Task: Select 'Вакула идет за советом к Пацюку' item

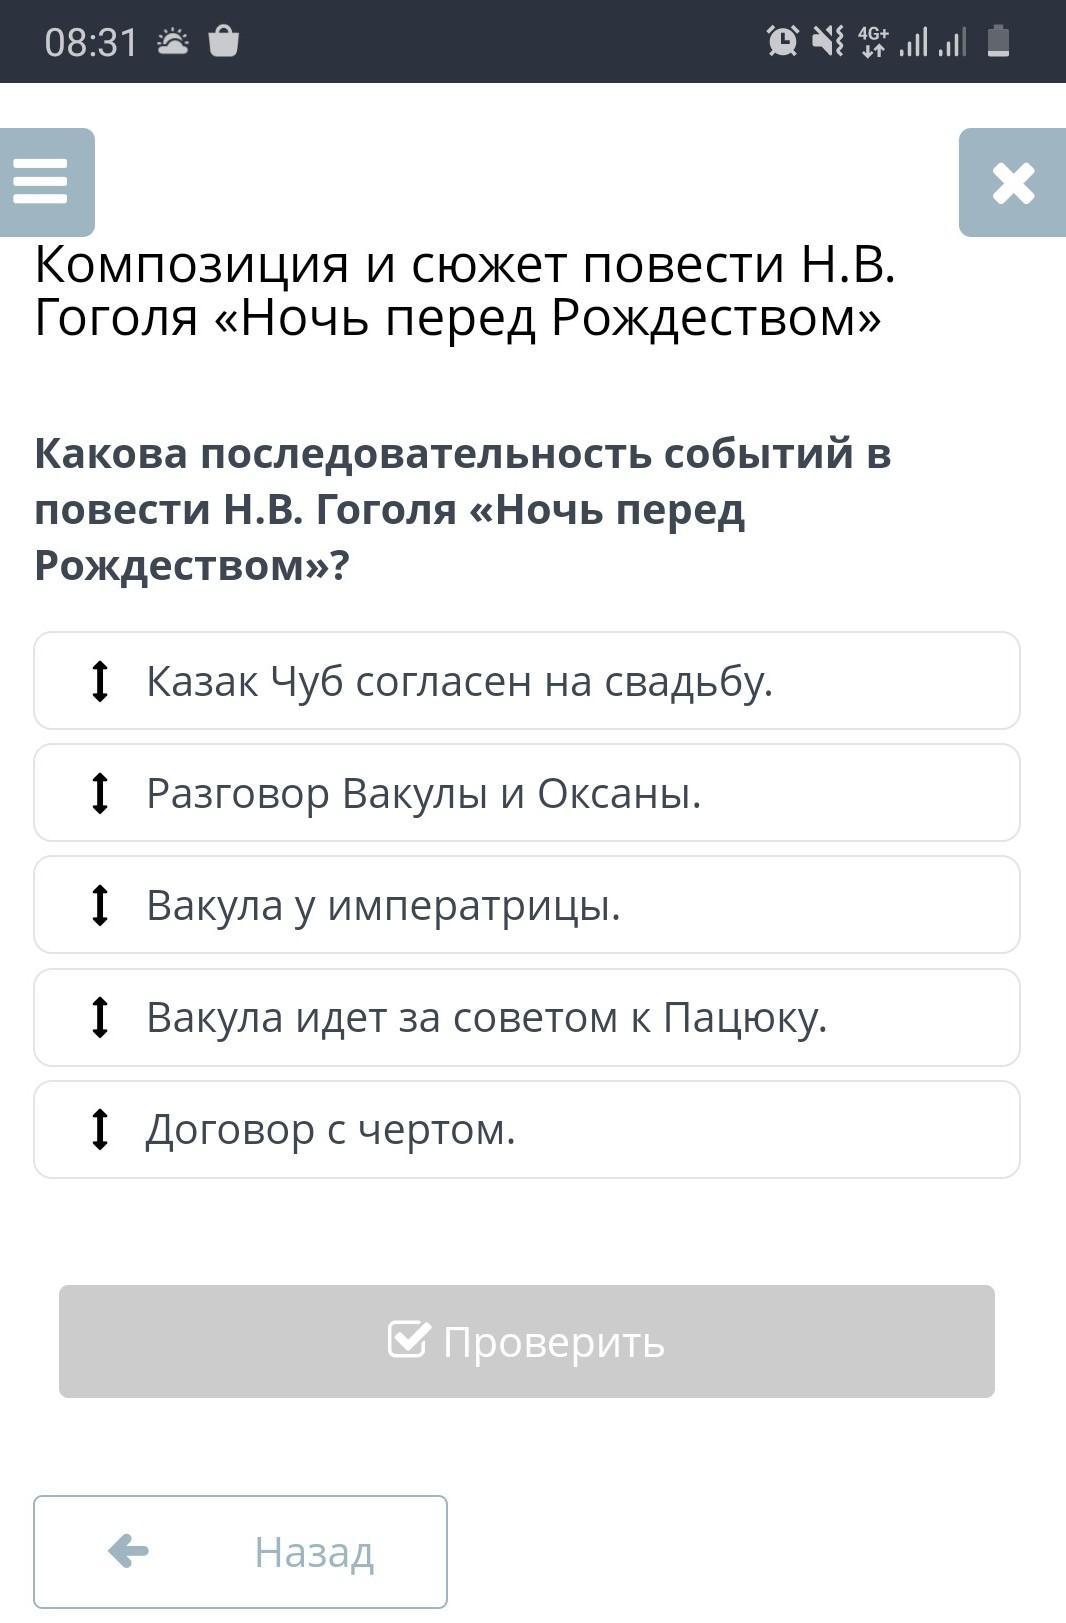Action: (527, 1017)
